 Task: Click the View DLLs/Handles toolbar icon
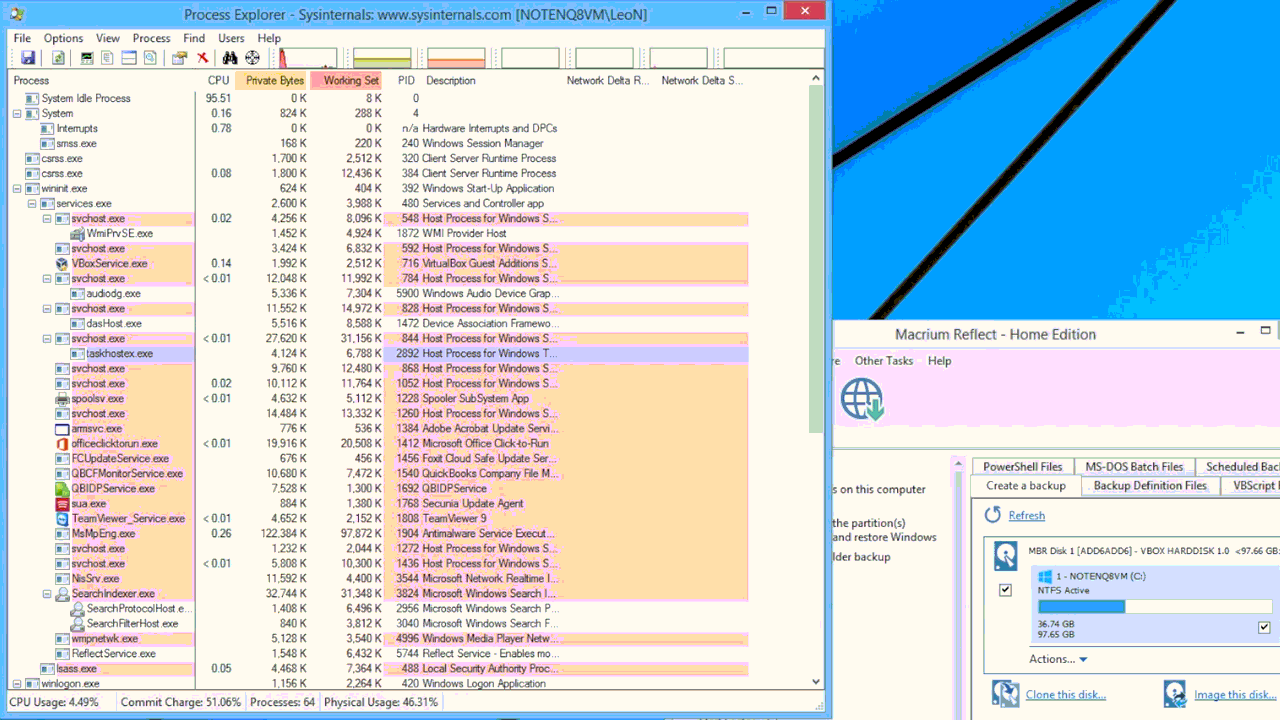[150, 58]
